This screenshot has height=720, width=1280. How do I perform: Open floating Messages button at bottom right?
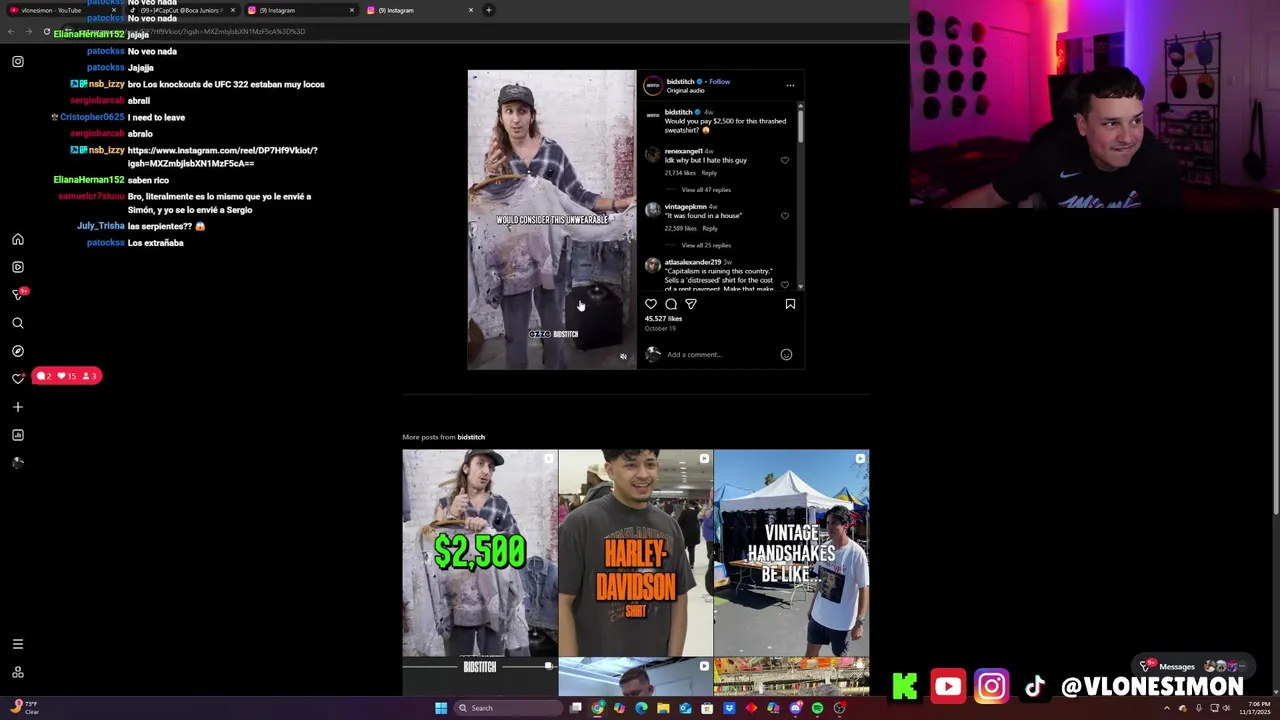coord(1194,666)
